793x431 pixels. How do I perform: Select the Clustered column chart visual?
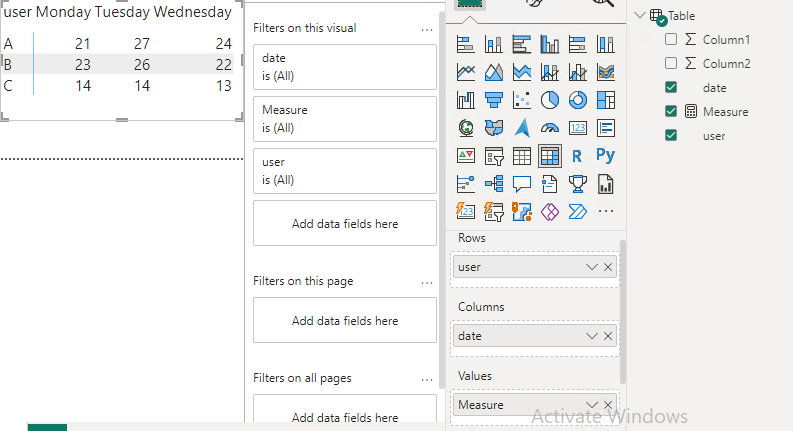click(x=550, y=45)
